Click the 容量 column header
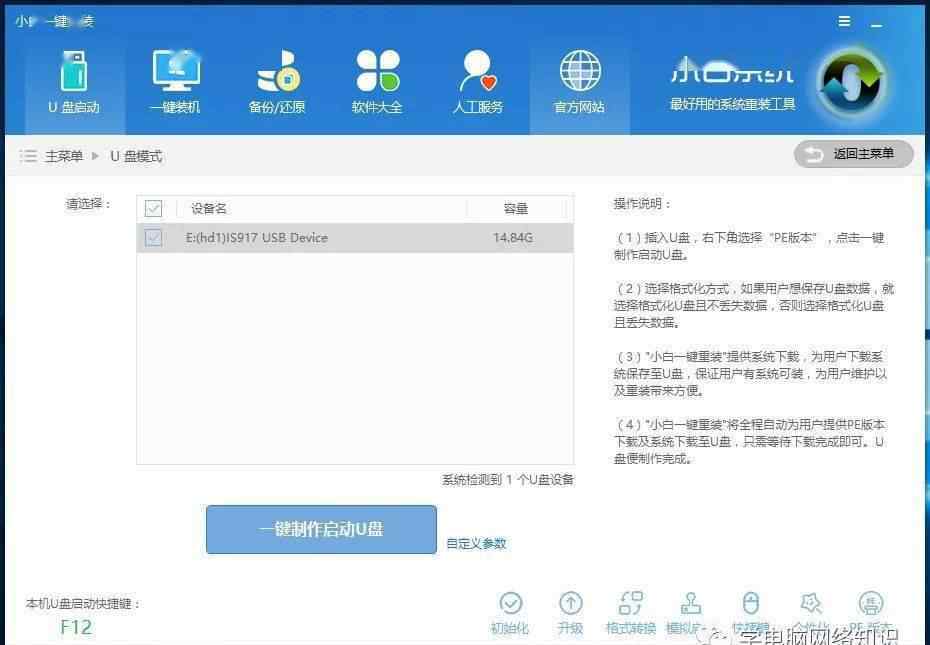Viewport: 930px width, 645px height. click(x=515, y=208)
